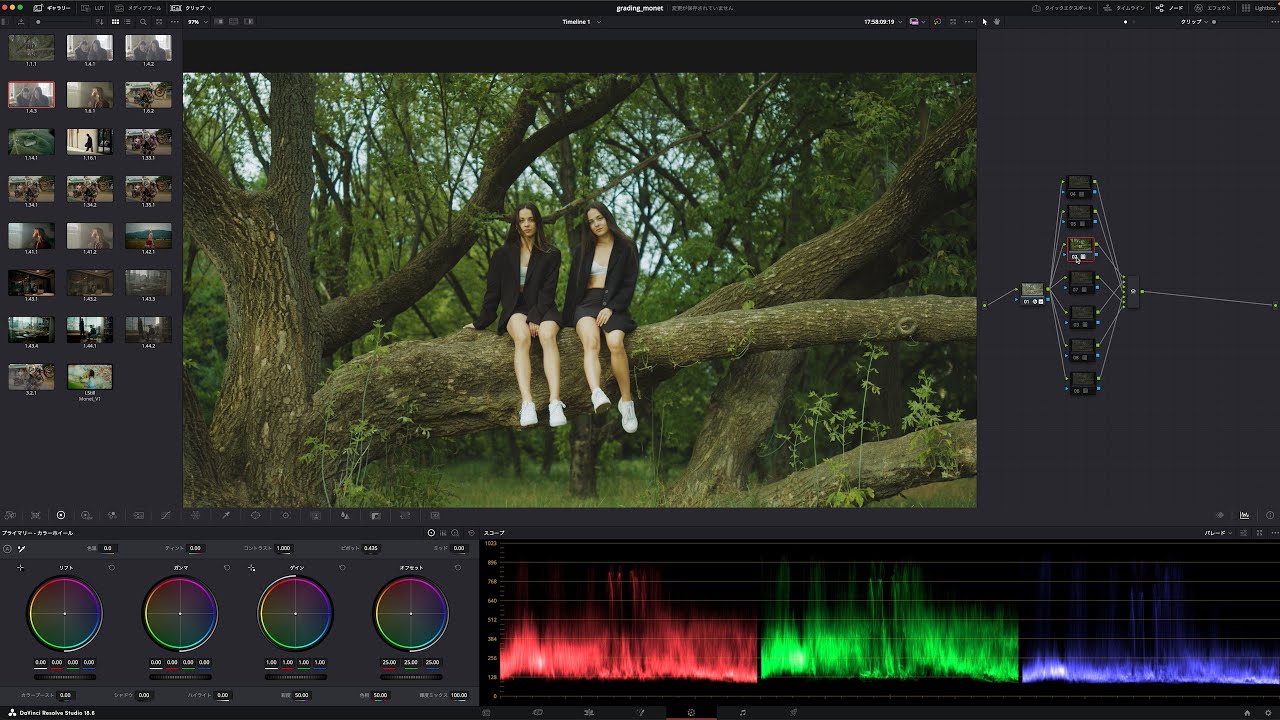The image size is (1280, 720).
Task: Go to the Media page tab
Action: 486,712
